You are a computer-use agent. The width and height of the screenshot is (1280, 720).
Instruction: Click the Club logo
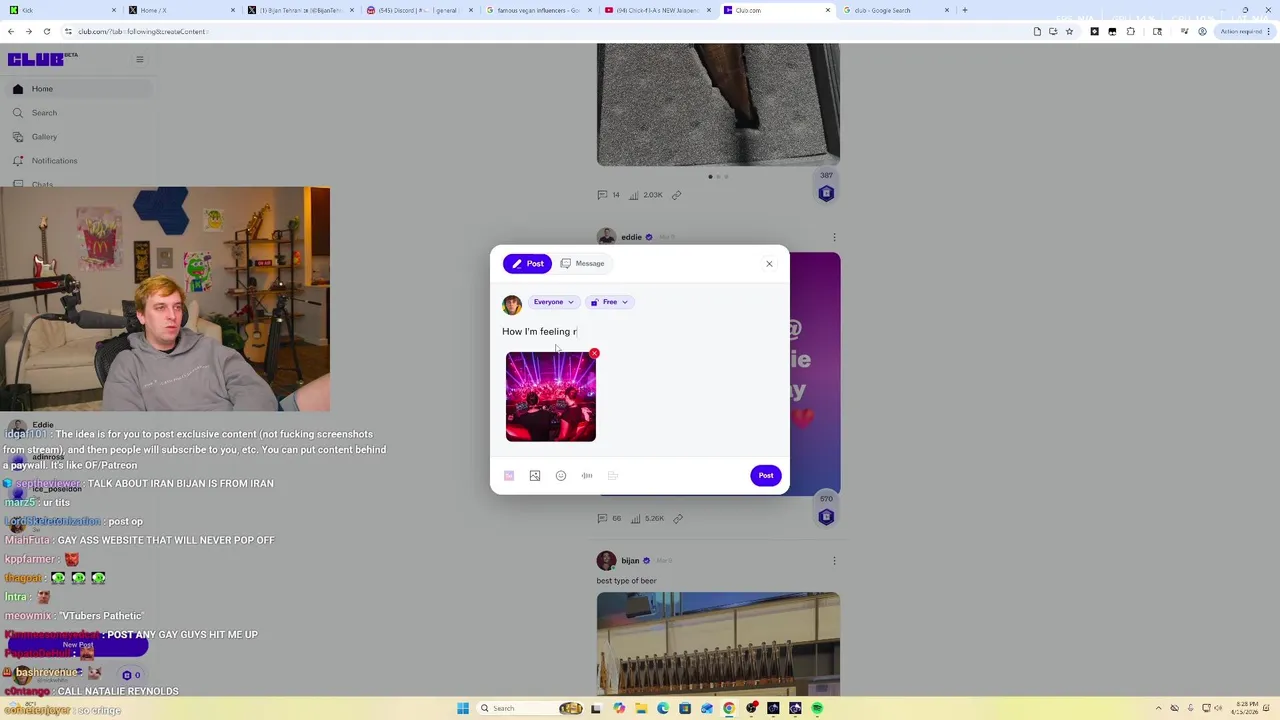tap(35, 60)
